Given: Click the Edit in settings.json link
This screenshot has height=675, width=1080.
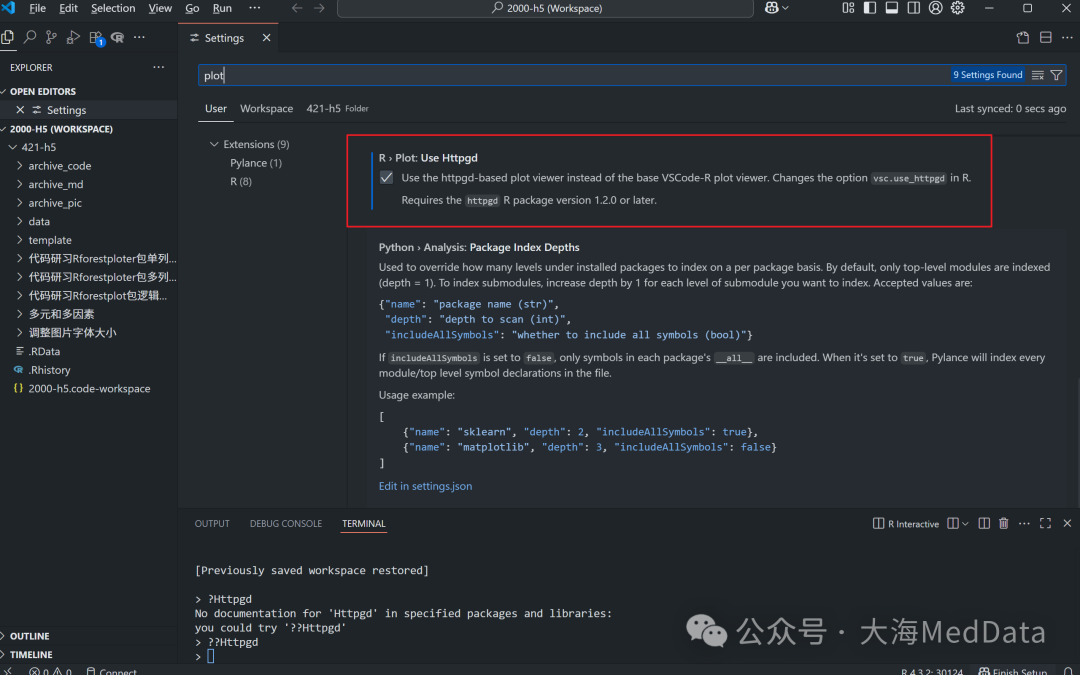Looking at the screenshot, I should click(425, 486).
